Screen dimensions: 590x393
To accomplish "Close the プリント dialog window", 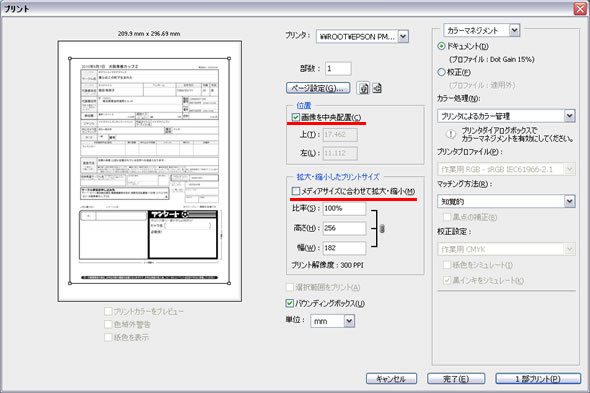I will pyautogui.click(x=580, y=9).
